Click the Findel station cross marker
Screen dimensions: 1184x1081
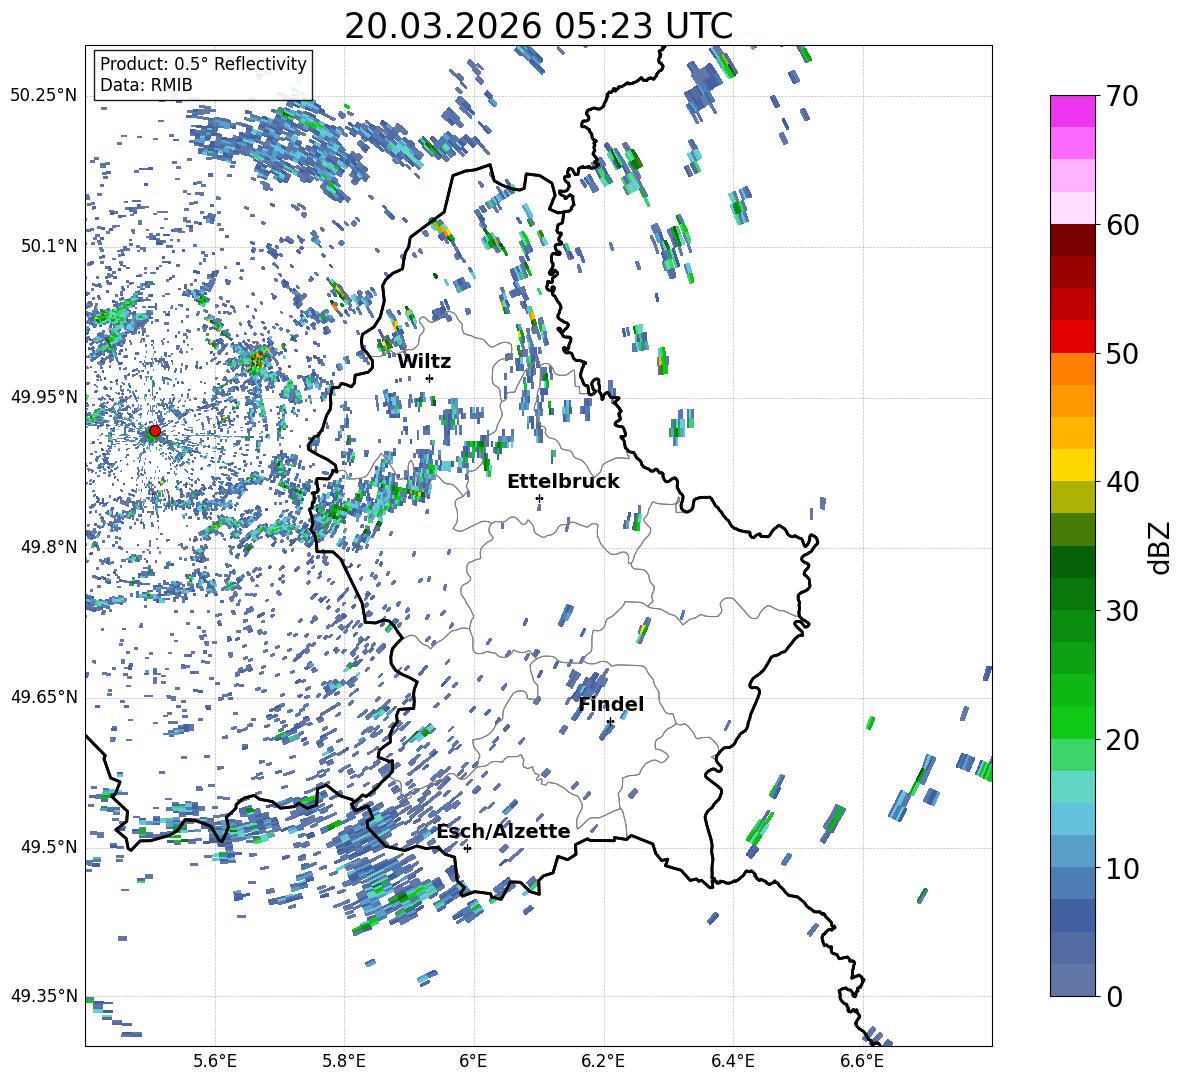click(610, 721)
